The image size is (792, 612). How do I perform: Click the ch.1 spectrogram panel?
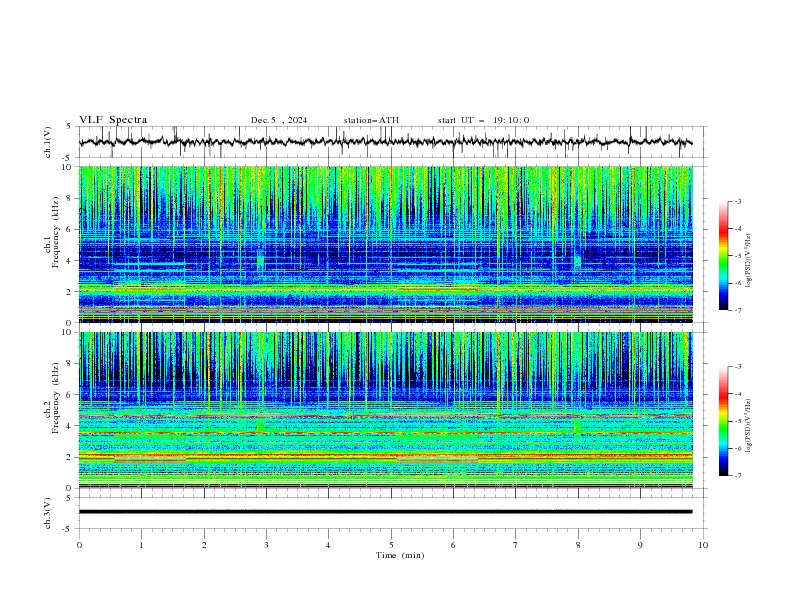pyautogui.click(x=386, y=244)
